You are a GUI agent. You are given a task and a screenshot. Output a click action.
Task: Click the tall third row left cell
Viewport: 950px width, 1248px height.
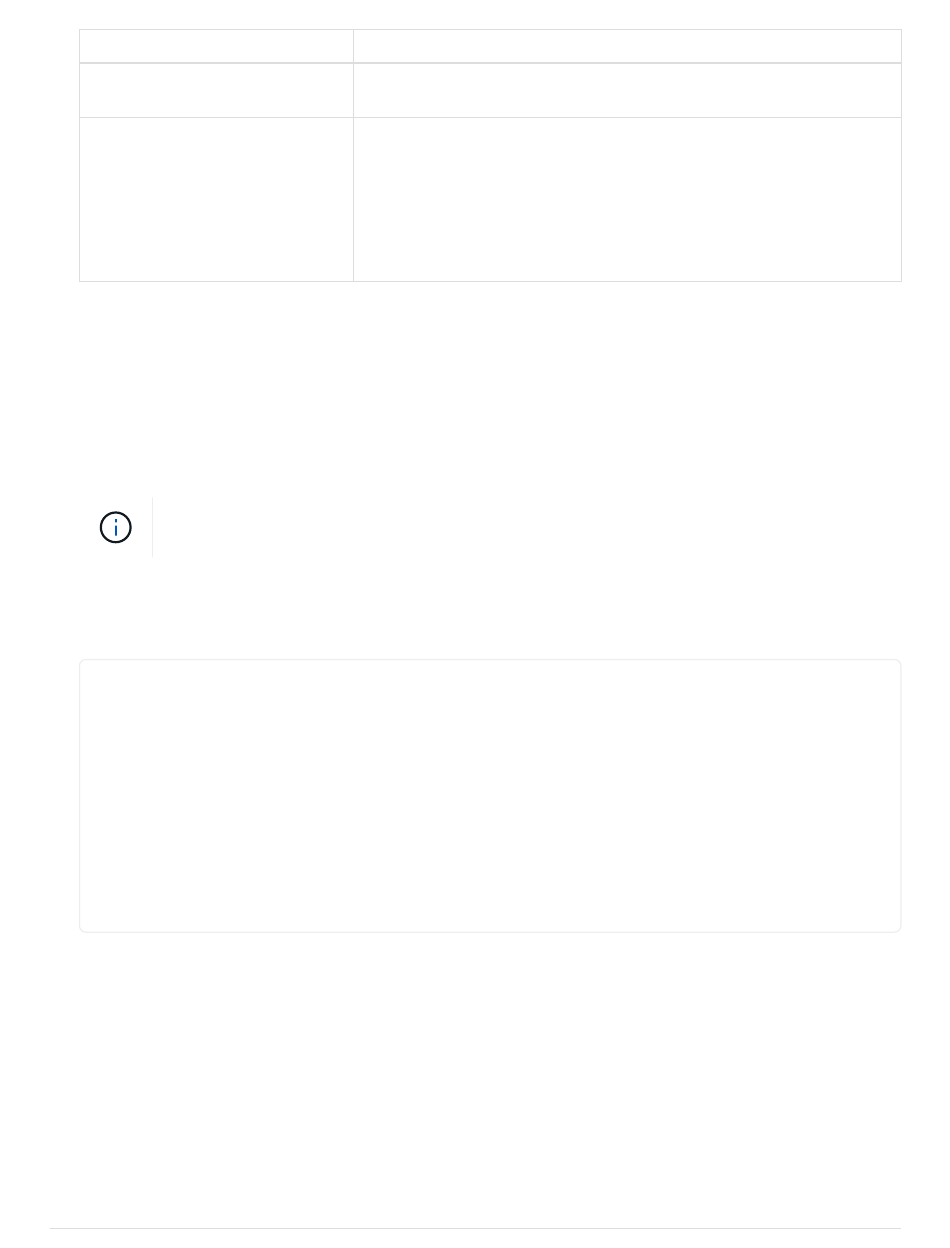pyautogui.click(x=216, y=200)
